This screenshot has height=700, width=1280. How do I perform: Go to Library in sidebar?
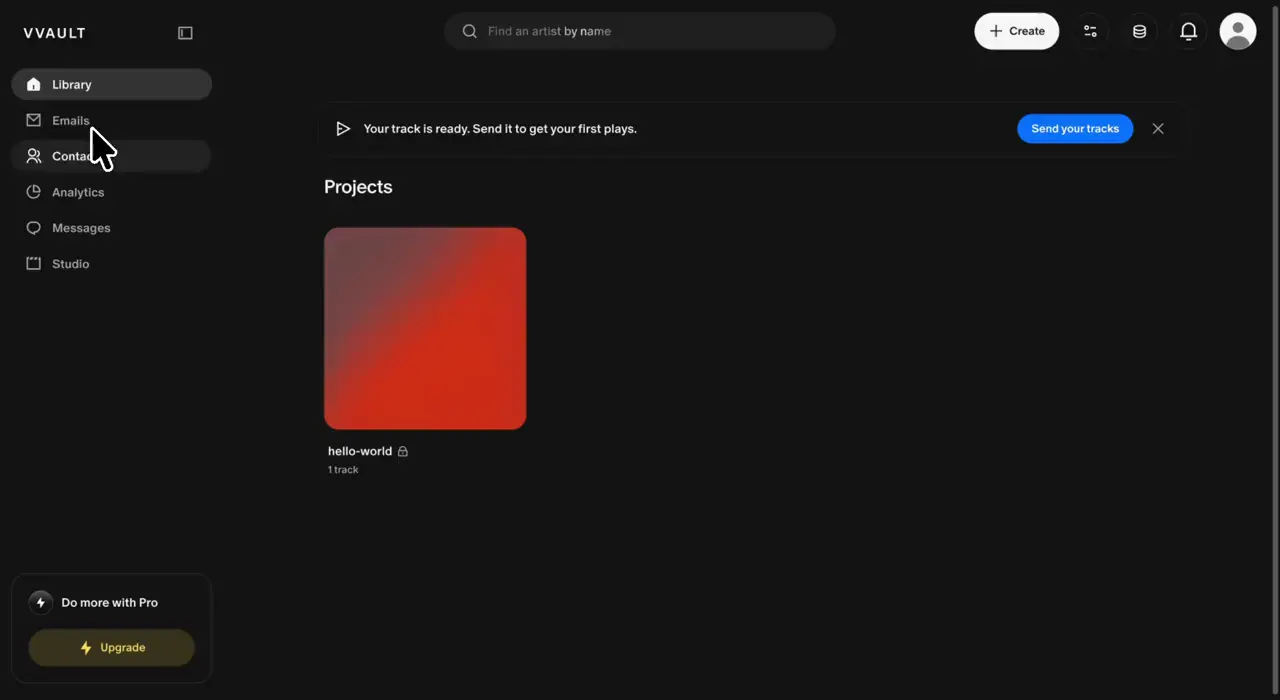(x=111, y=84)
